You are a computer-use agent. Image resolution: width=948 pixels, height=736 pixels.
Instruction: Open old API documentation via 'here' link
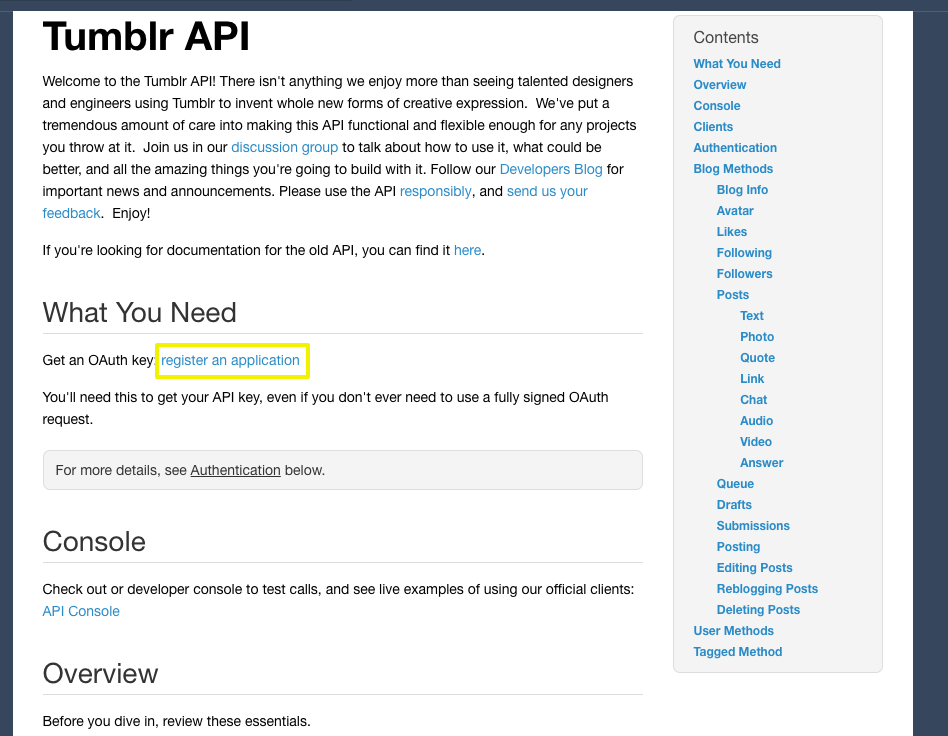[x=467, y=250]
